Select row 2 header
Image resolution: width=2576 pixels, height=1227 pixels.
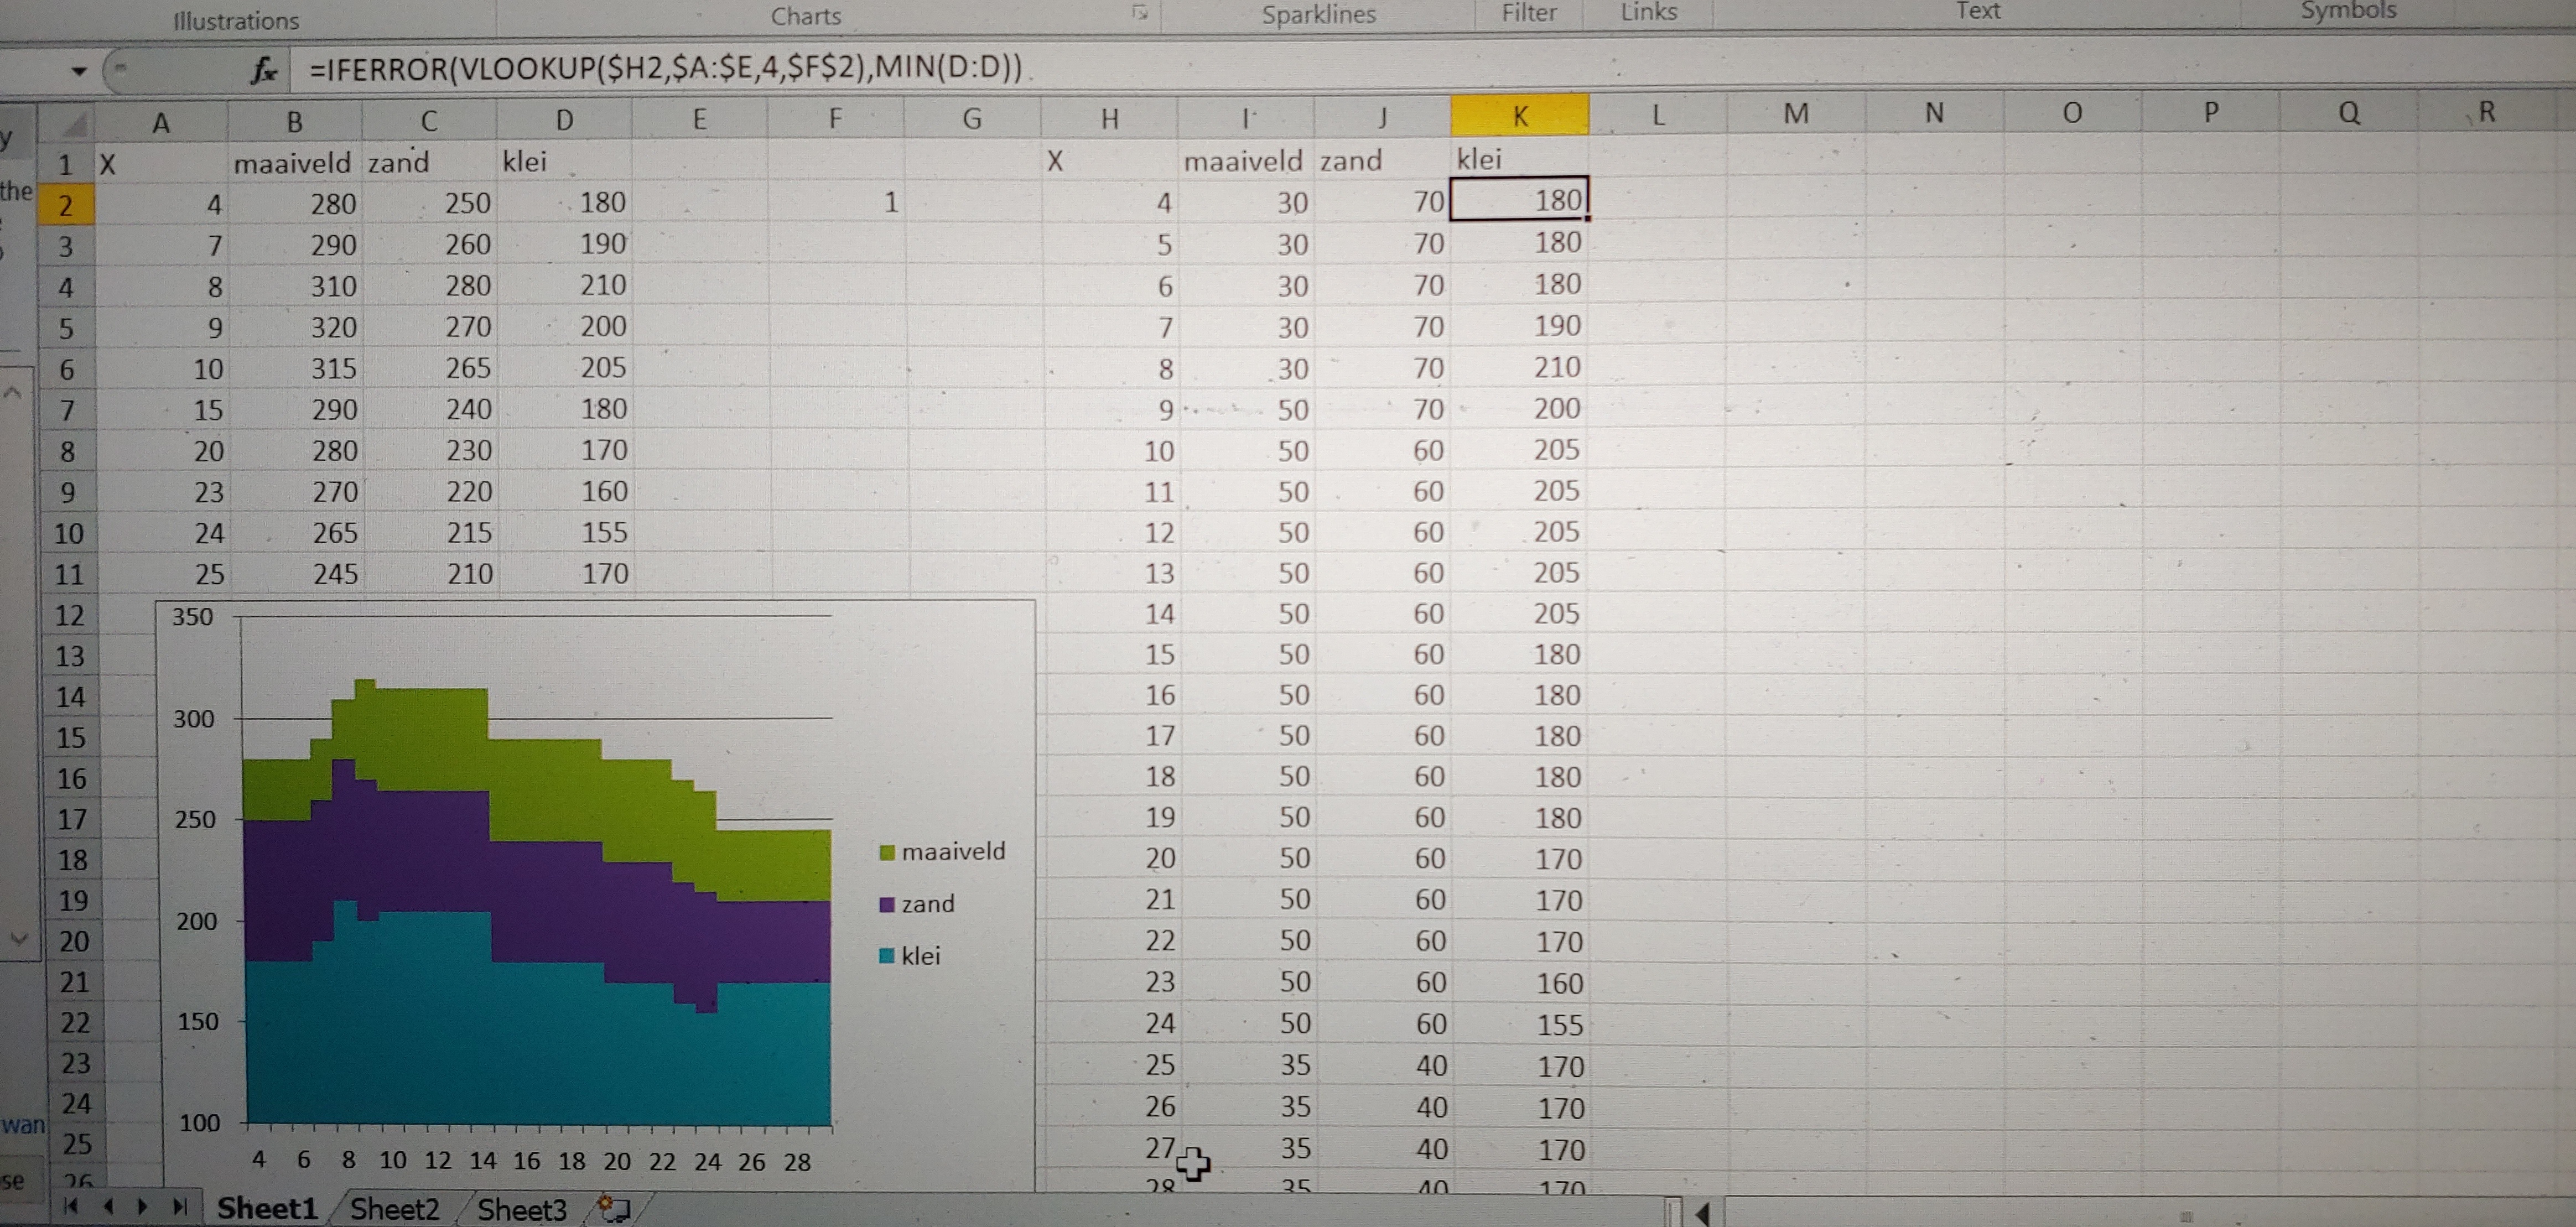point(66,205)
